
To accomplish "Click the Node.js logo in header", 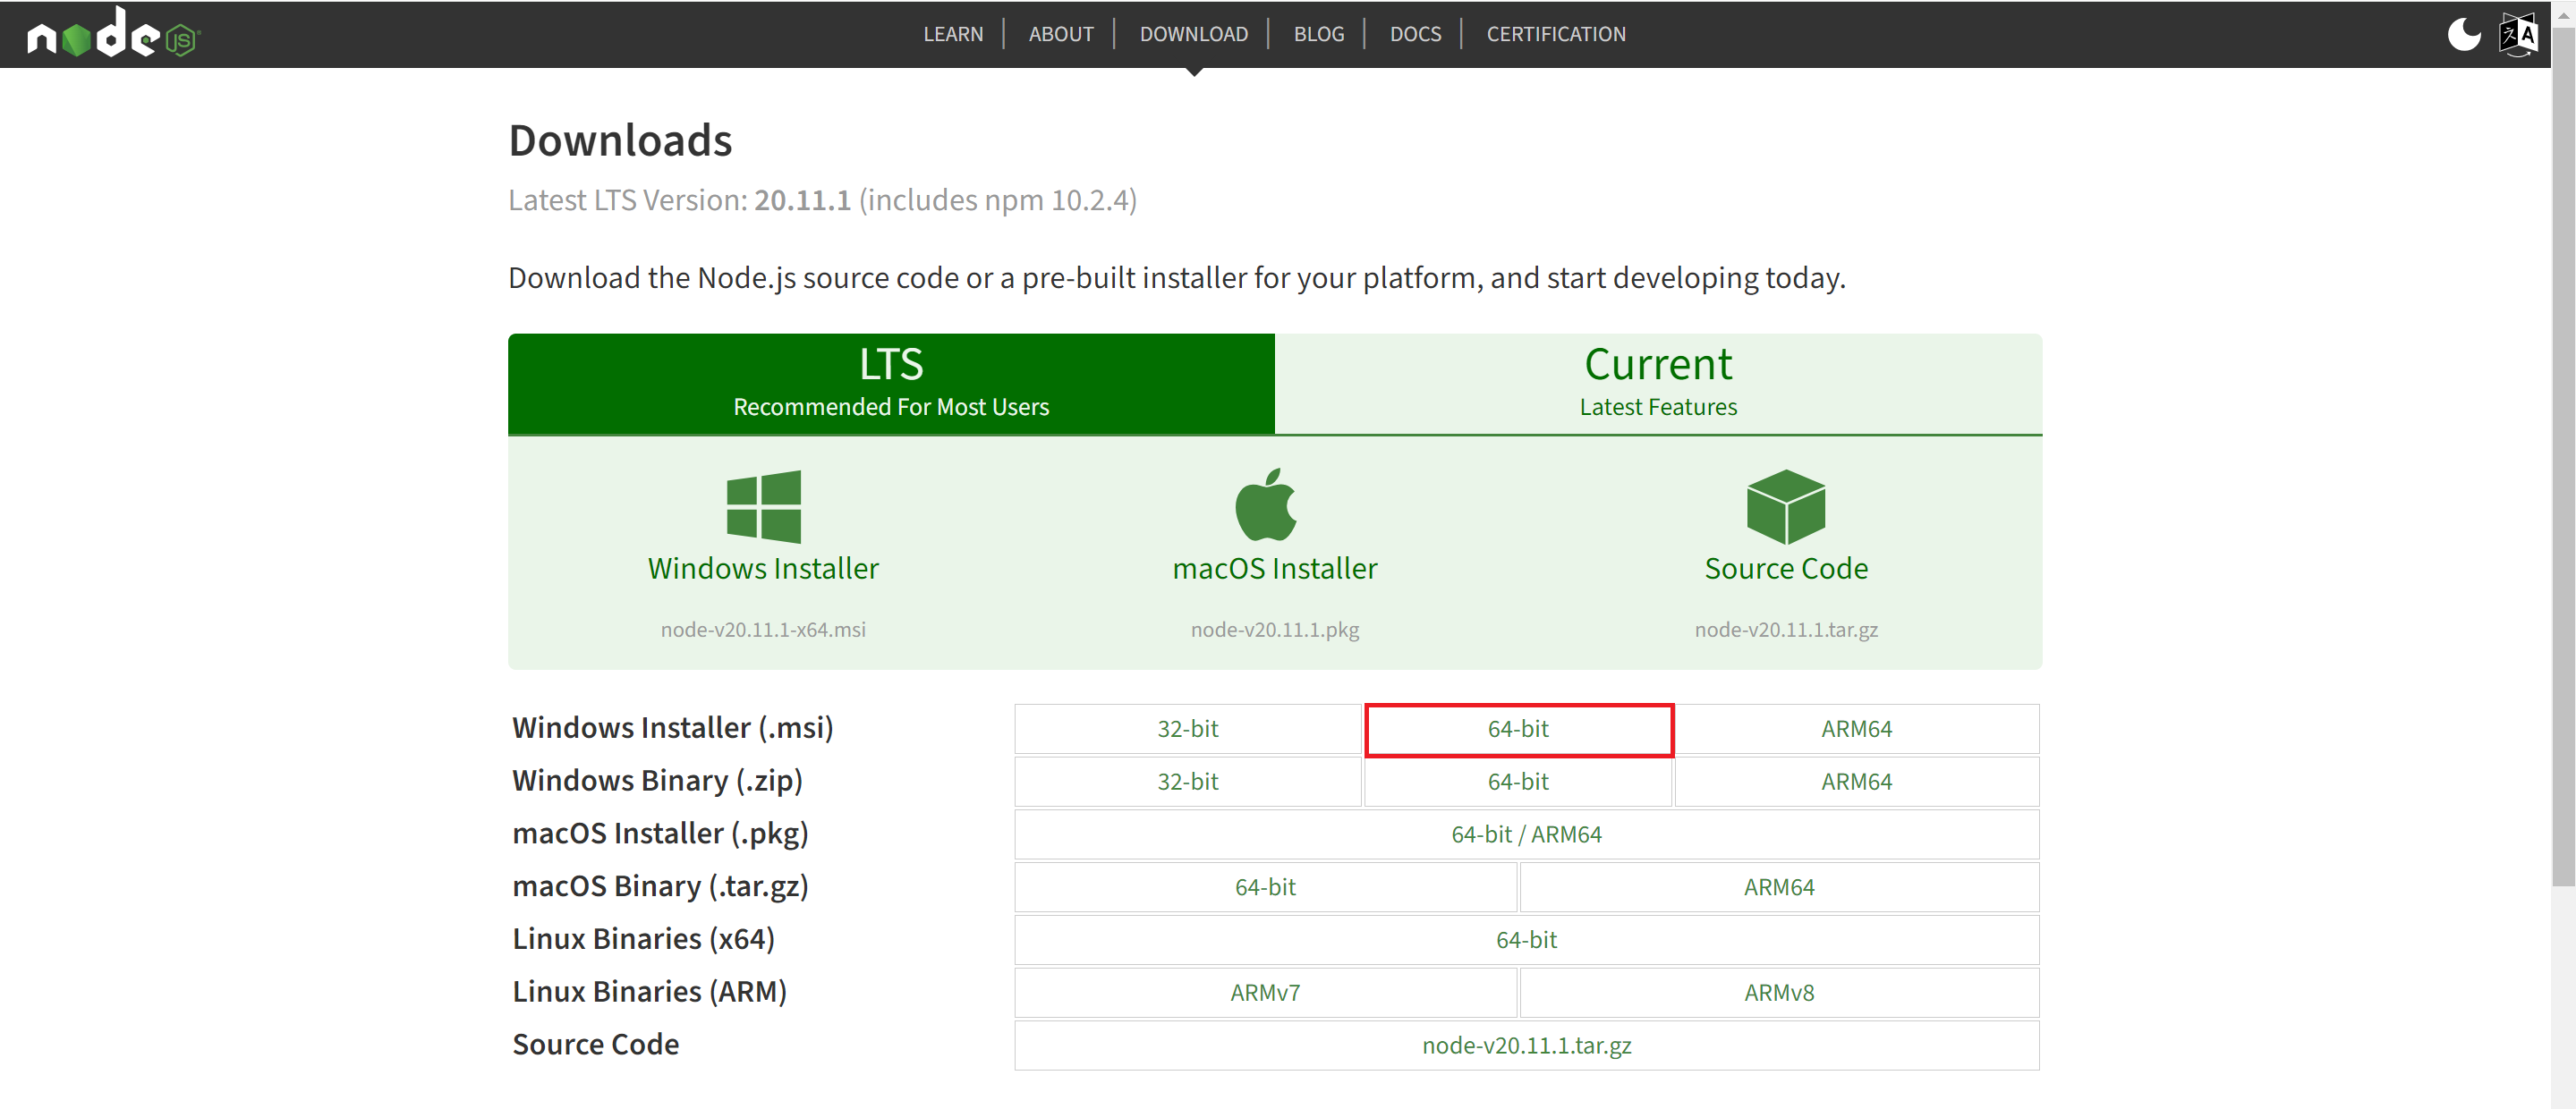I will (113, 34).
